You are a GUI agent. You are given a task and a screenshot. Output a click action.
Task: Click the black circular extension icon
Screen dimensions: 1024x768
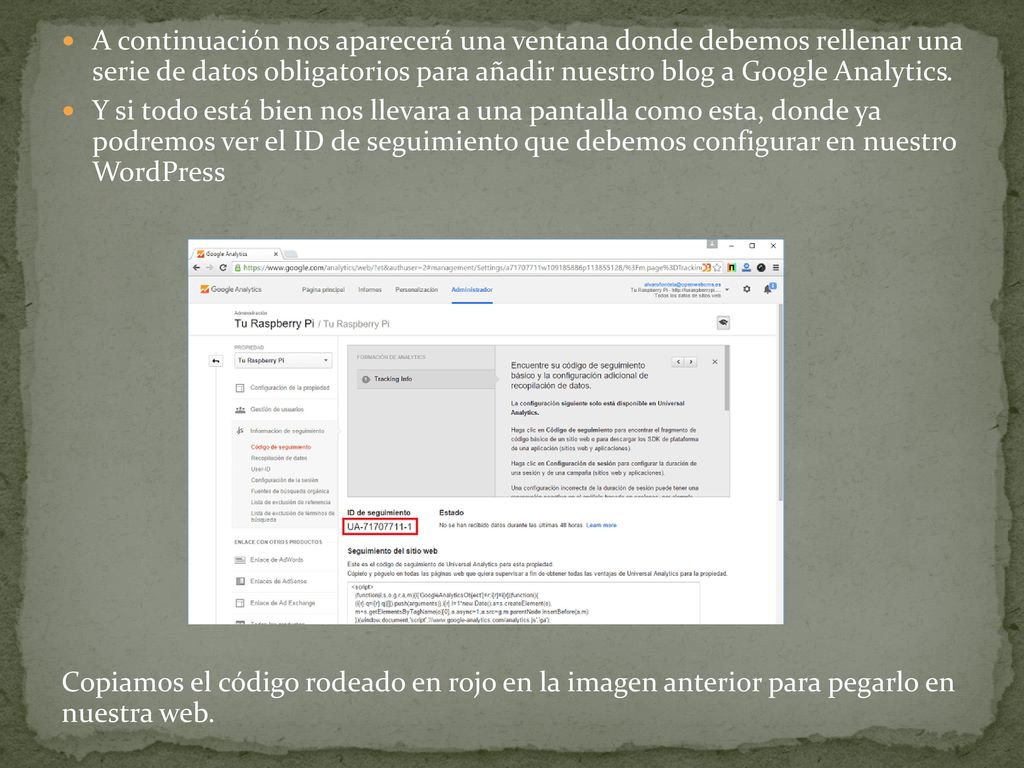click(761, 268)
